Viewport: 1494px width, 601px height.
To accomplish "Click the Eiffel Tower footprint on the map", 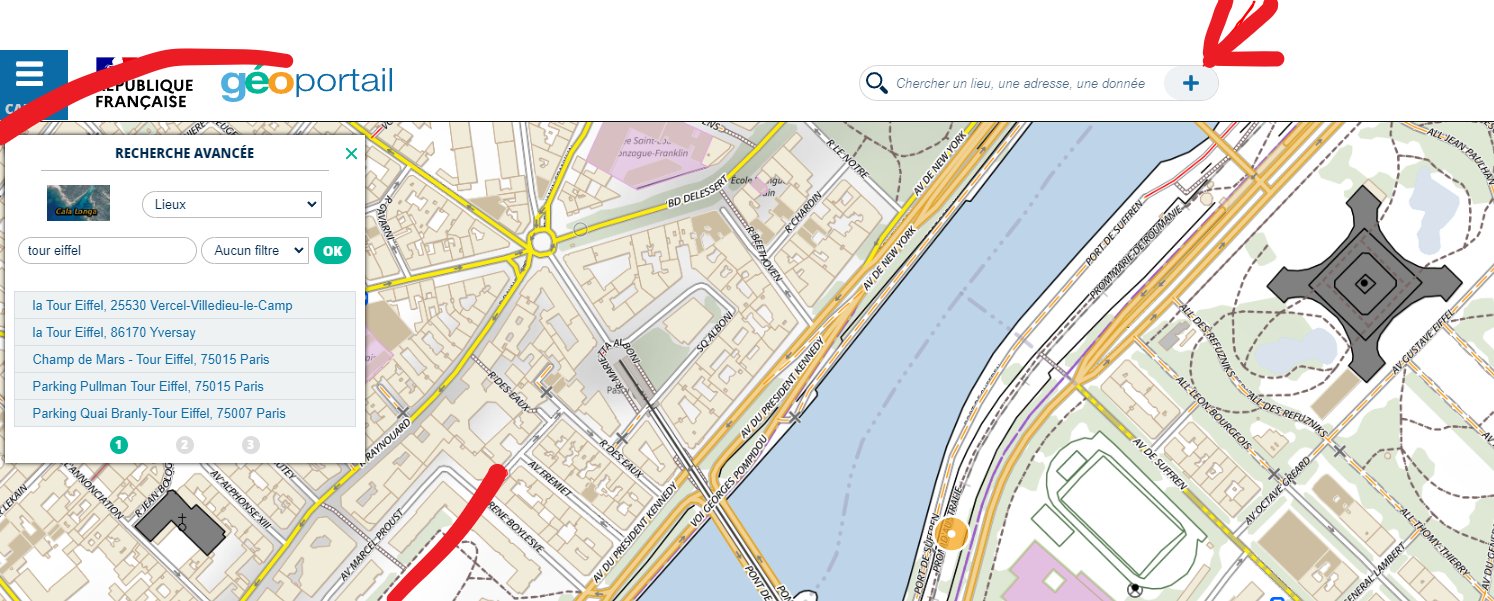I will tap(1363, 283).
